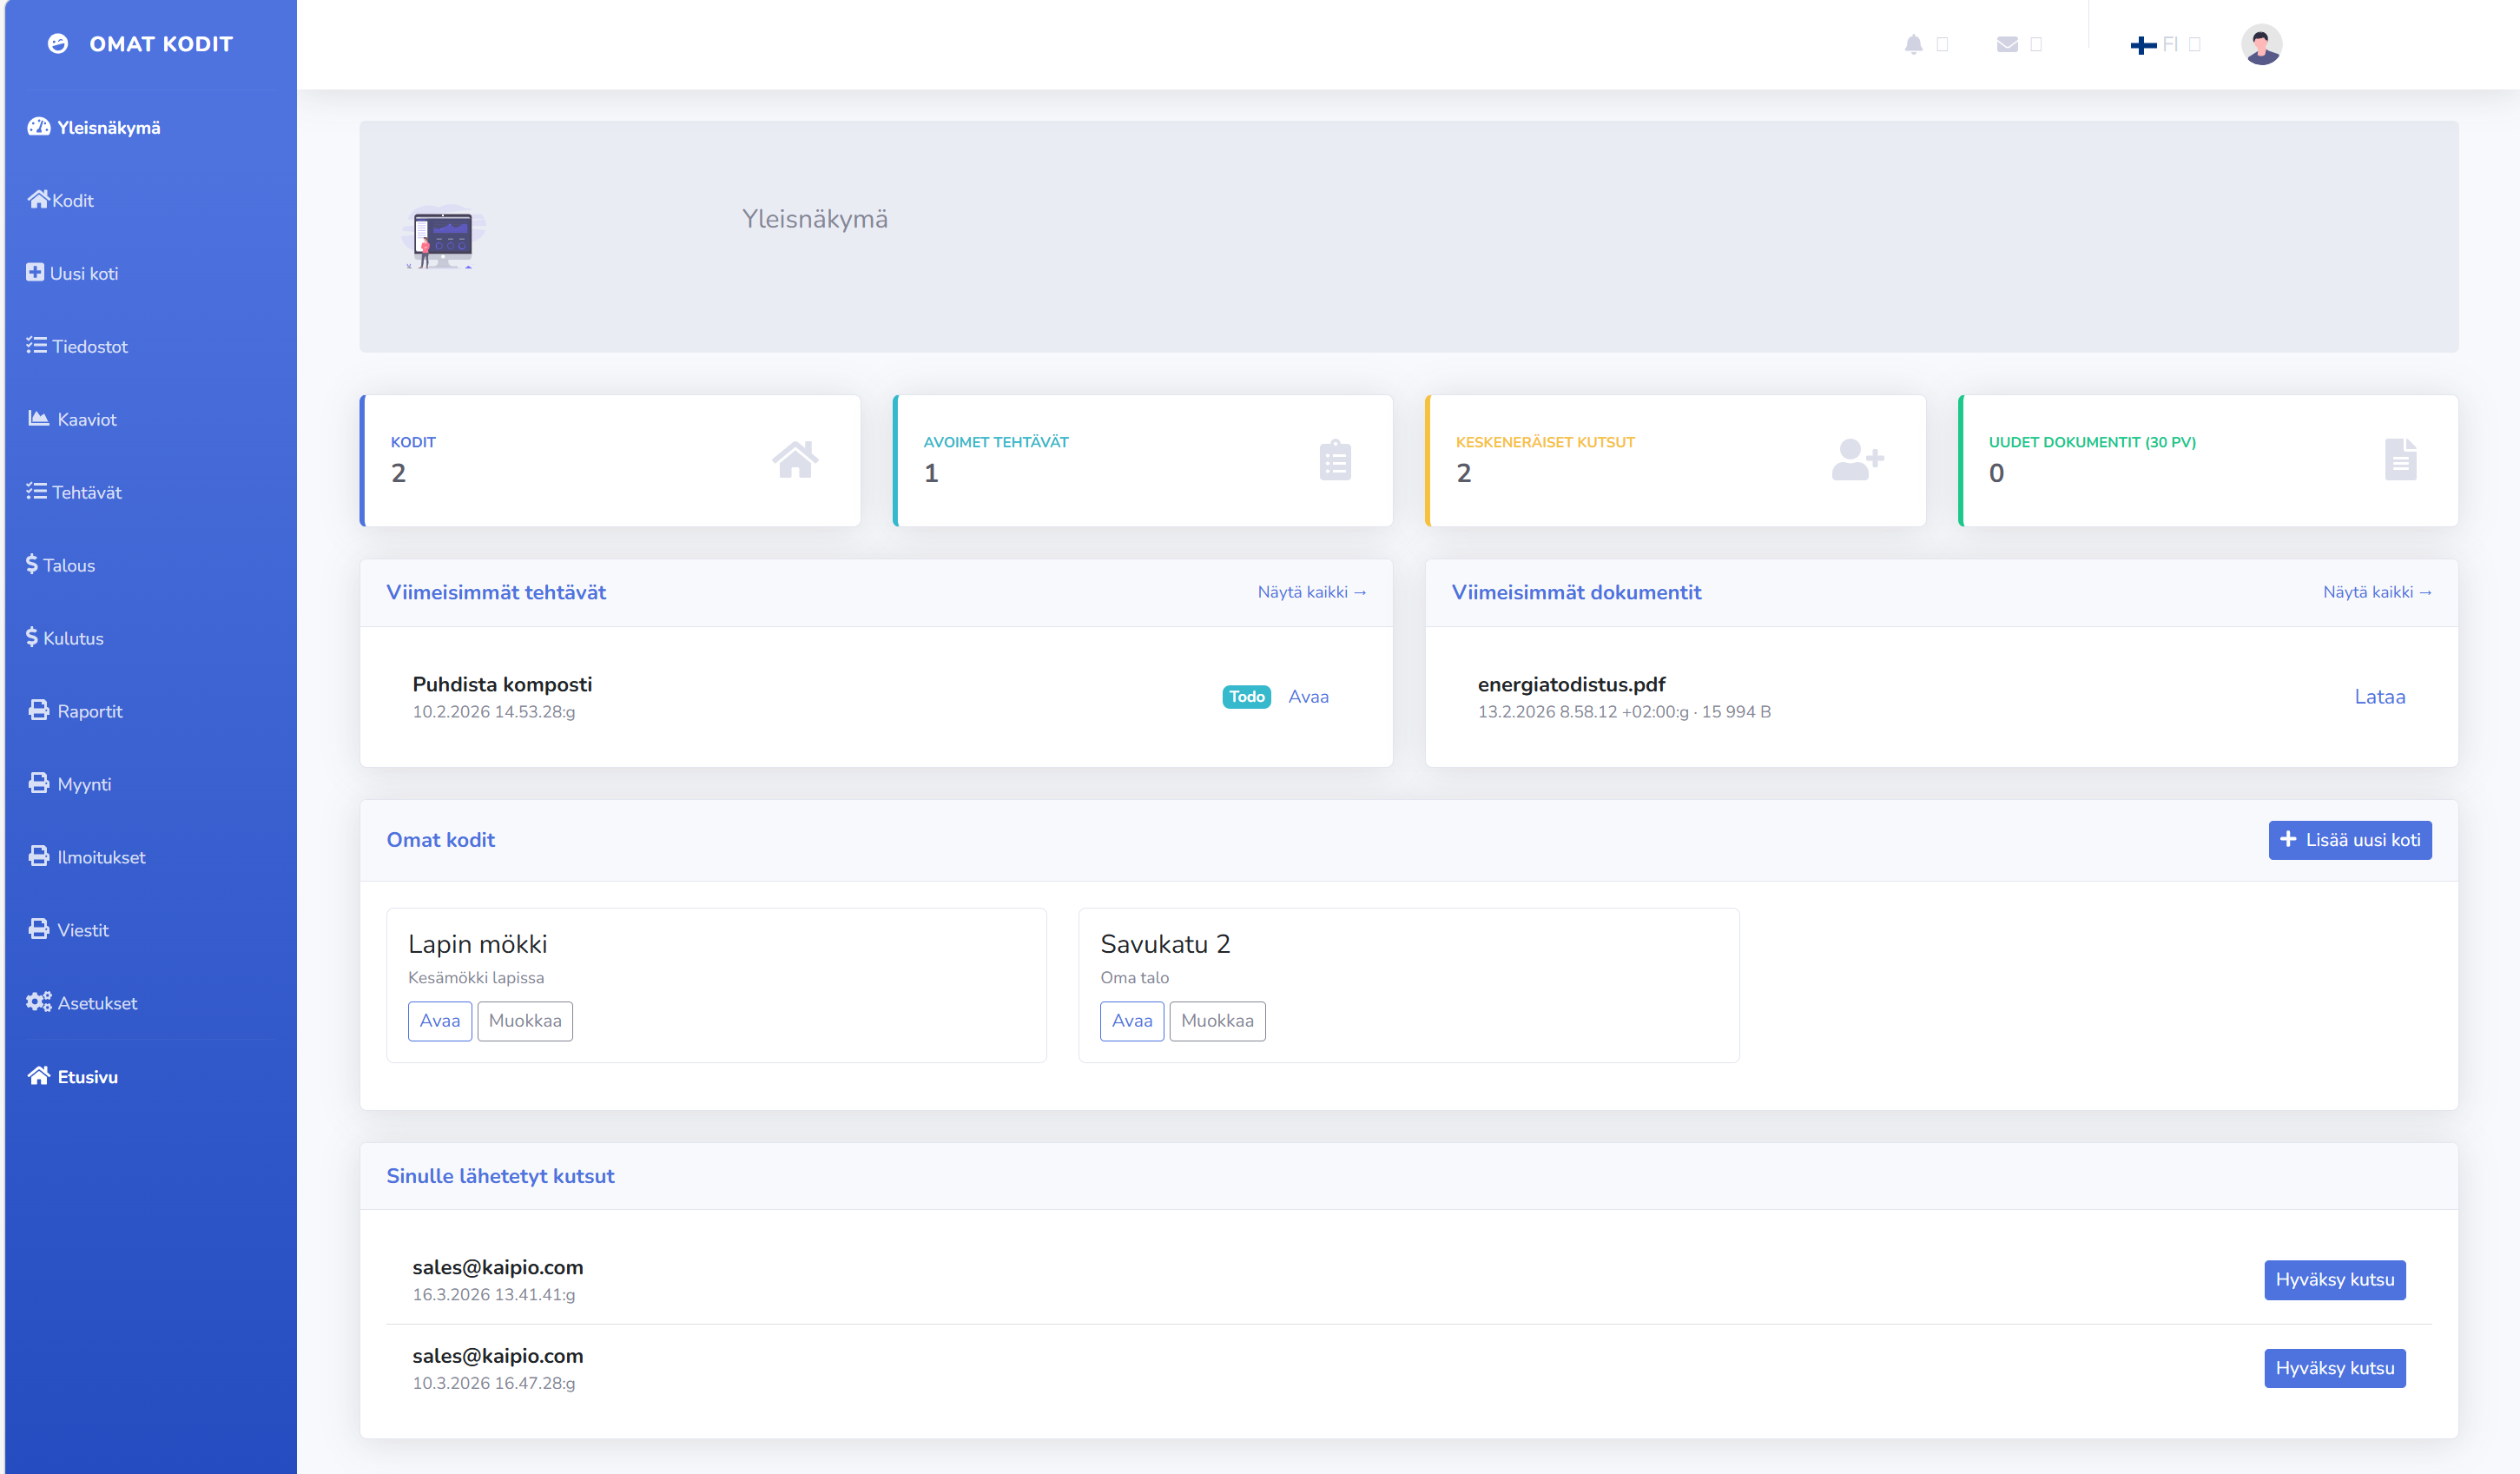This screenshot has height=1474, width=2520.
Task: Open the Lapin mökki home
Action: pos(439,1021)
